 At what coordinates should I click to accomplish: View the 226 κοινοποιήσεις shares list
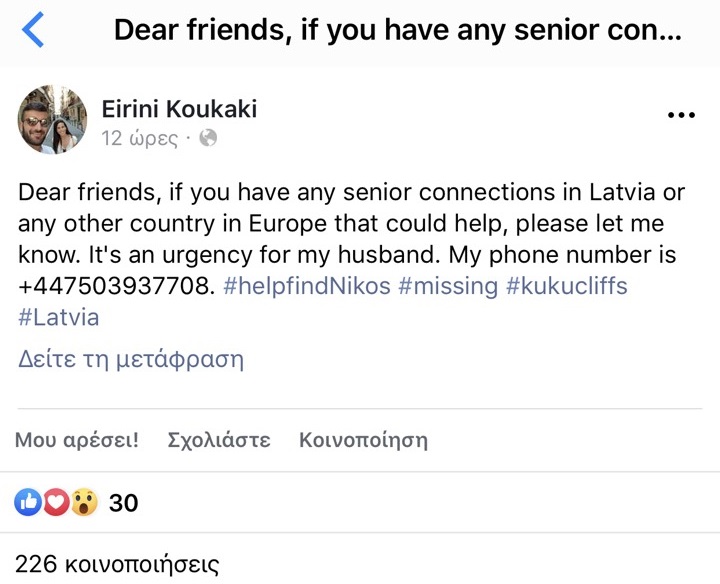(x=117, y=564)
